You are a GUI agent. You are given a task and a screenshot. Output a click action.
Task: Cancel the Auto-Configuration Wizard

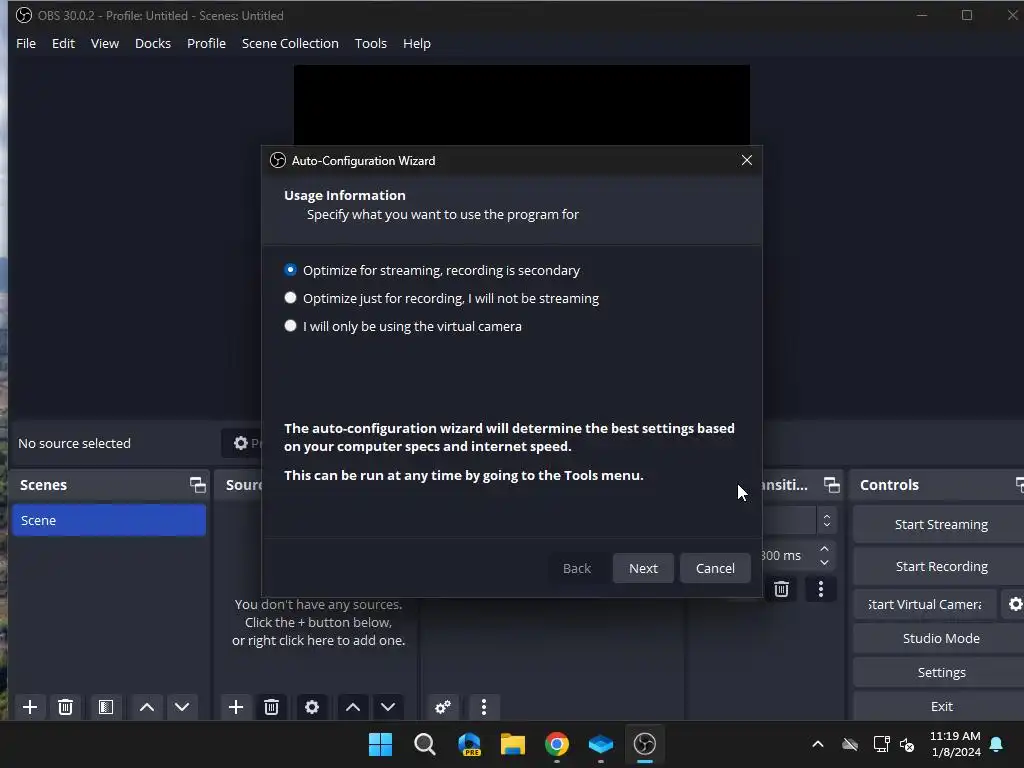click(715, 568)
